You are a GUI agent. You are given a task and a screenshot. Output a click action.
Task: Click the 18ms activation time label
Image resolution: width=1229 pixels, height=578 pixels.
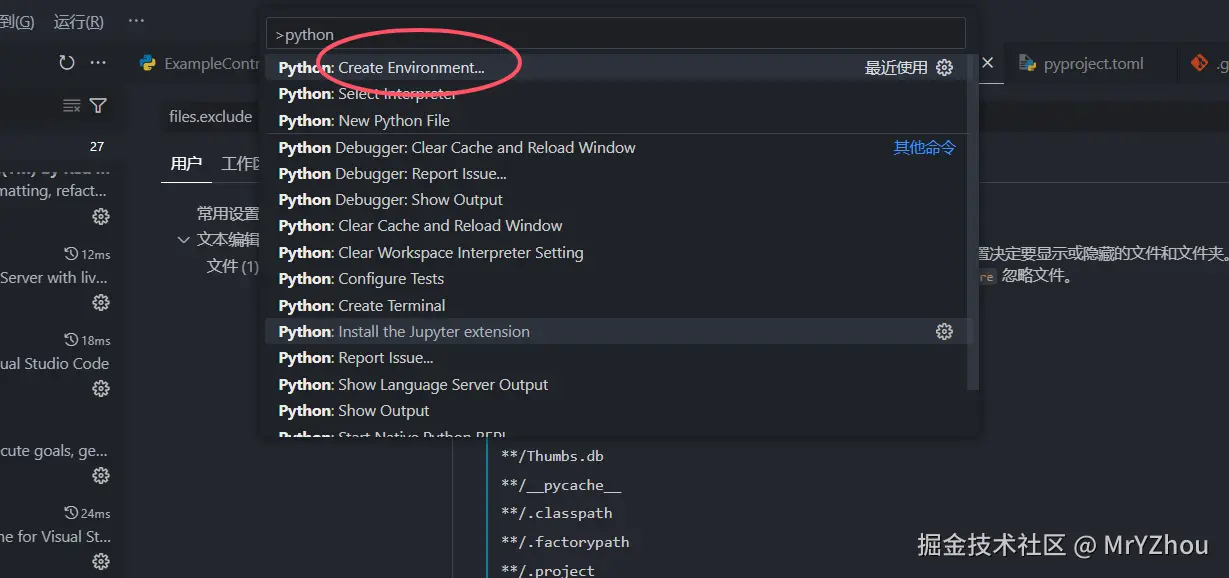[88, 341]
